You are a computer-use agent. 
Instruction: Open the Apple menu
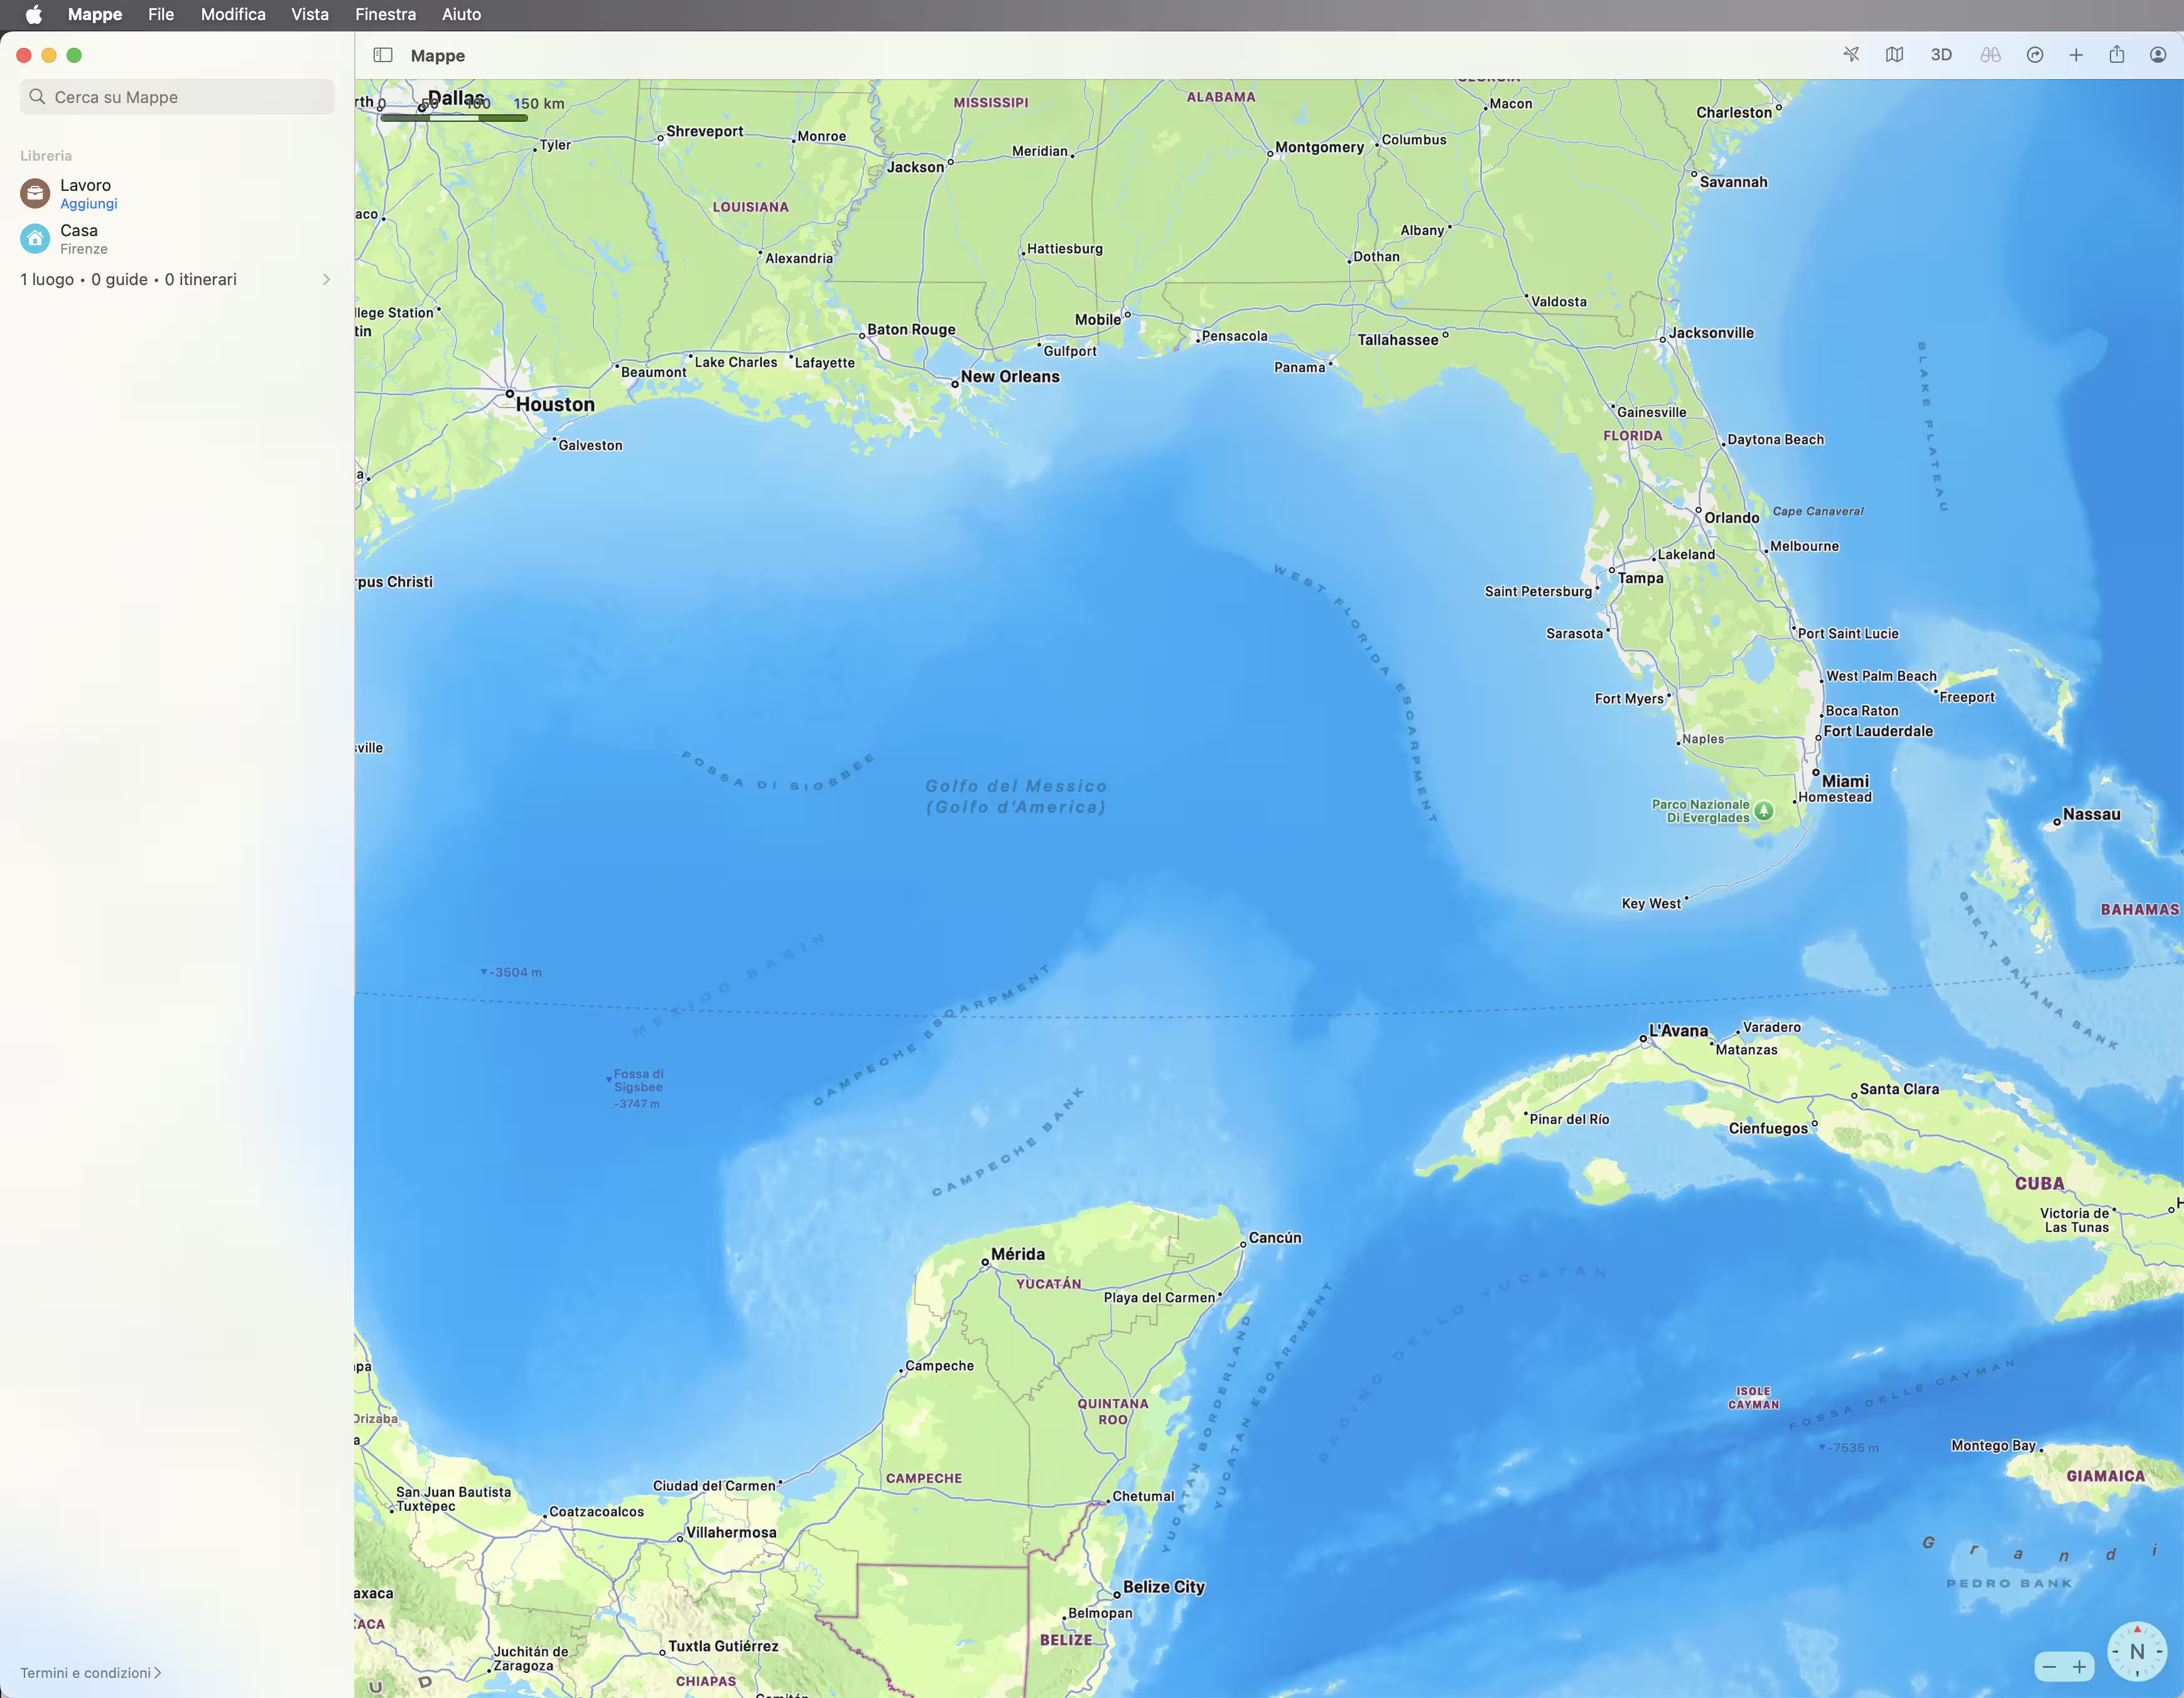(x=33, y=14)
